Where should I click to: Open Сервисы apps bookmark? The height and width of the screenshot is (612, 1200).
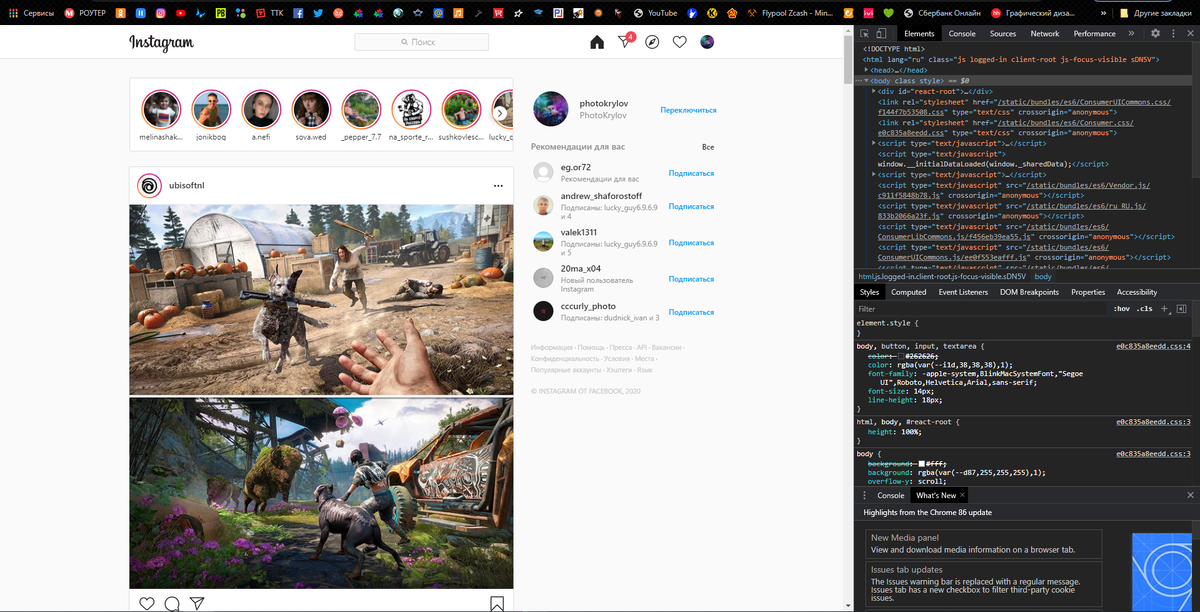point(32,13)
